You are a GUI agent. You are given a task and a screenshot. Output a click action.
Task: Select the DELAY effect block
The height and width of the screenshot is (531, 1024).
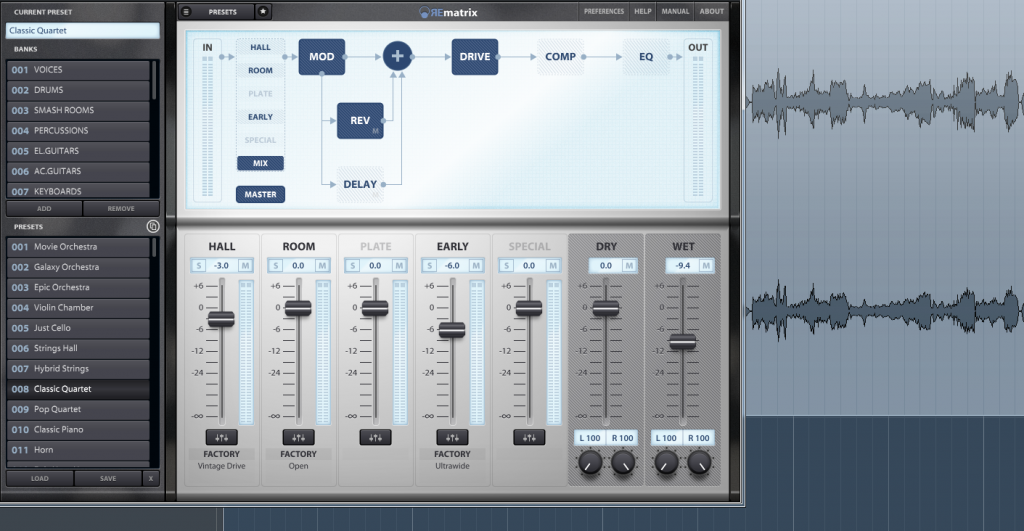pos(360,184)
